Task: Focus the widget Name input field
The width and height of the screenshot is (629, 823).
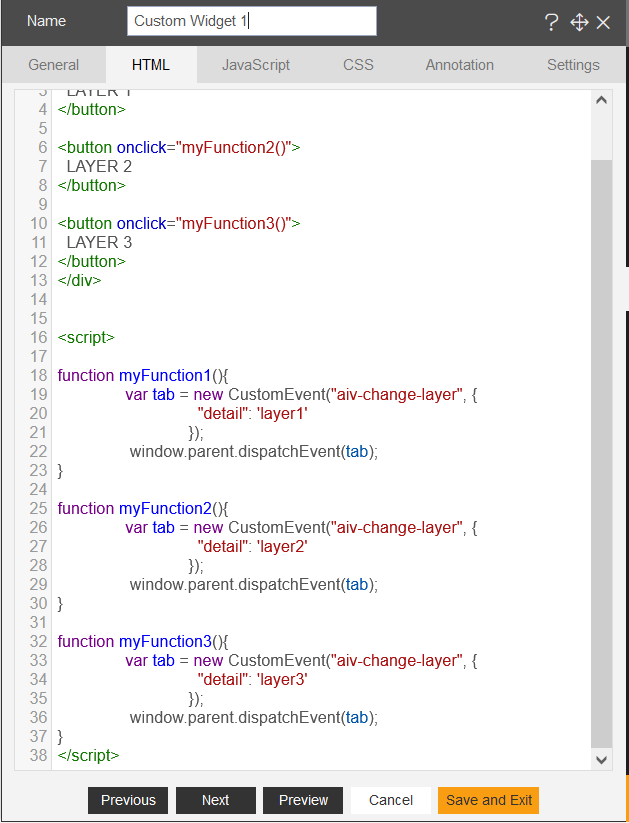Action: coord(251,21)
